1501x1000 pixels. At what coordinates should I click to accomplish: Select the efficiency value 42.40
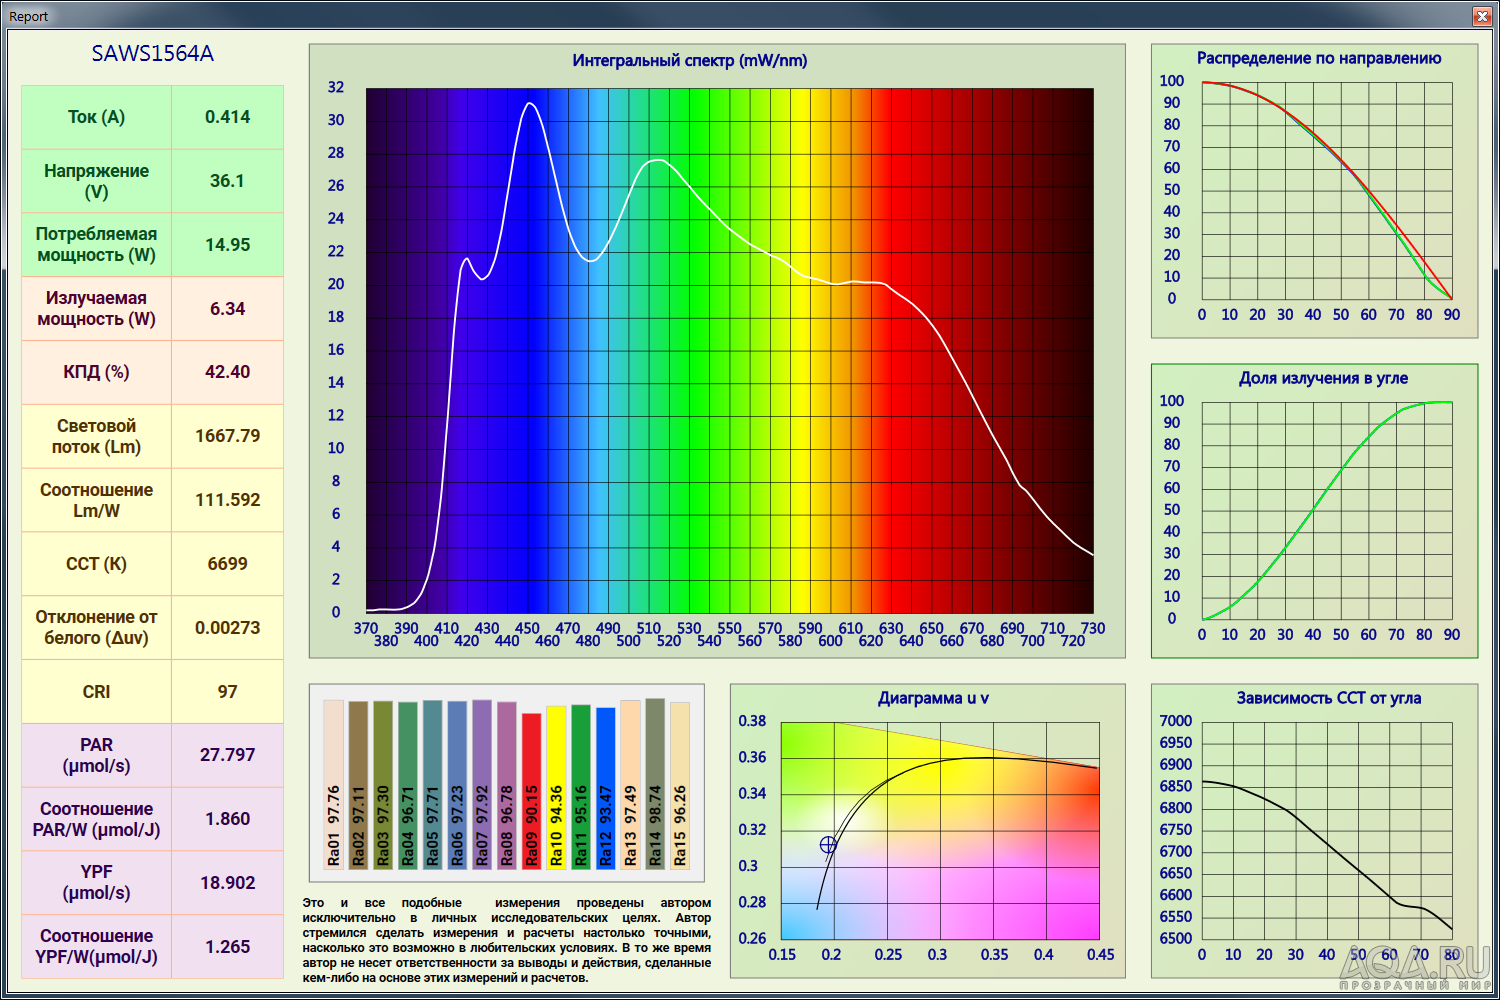pyautogui.click(x=228, y=372)
